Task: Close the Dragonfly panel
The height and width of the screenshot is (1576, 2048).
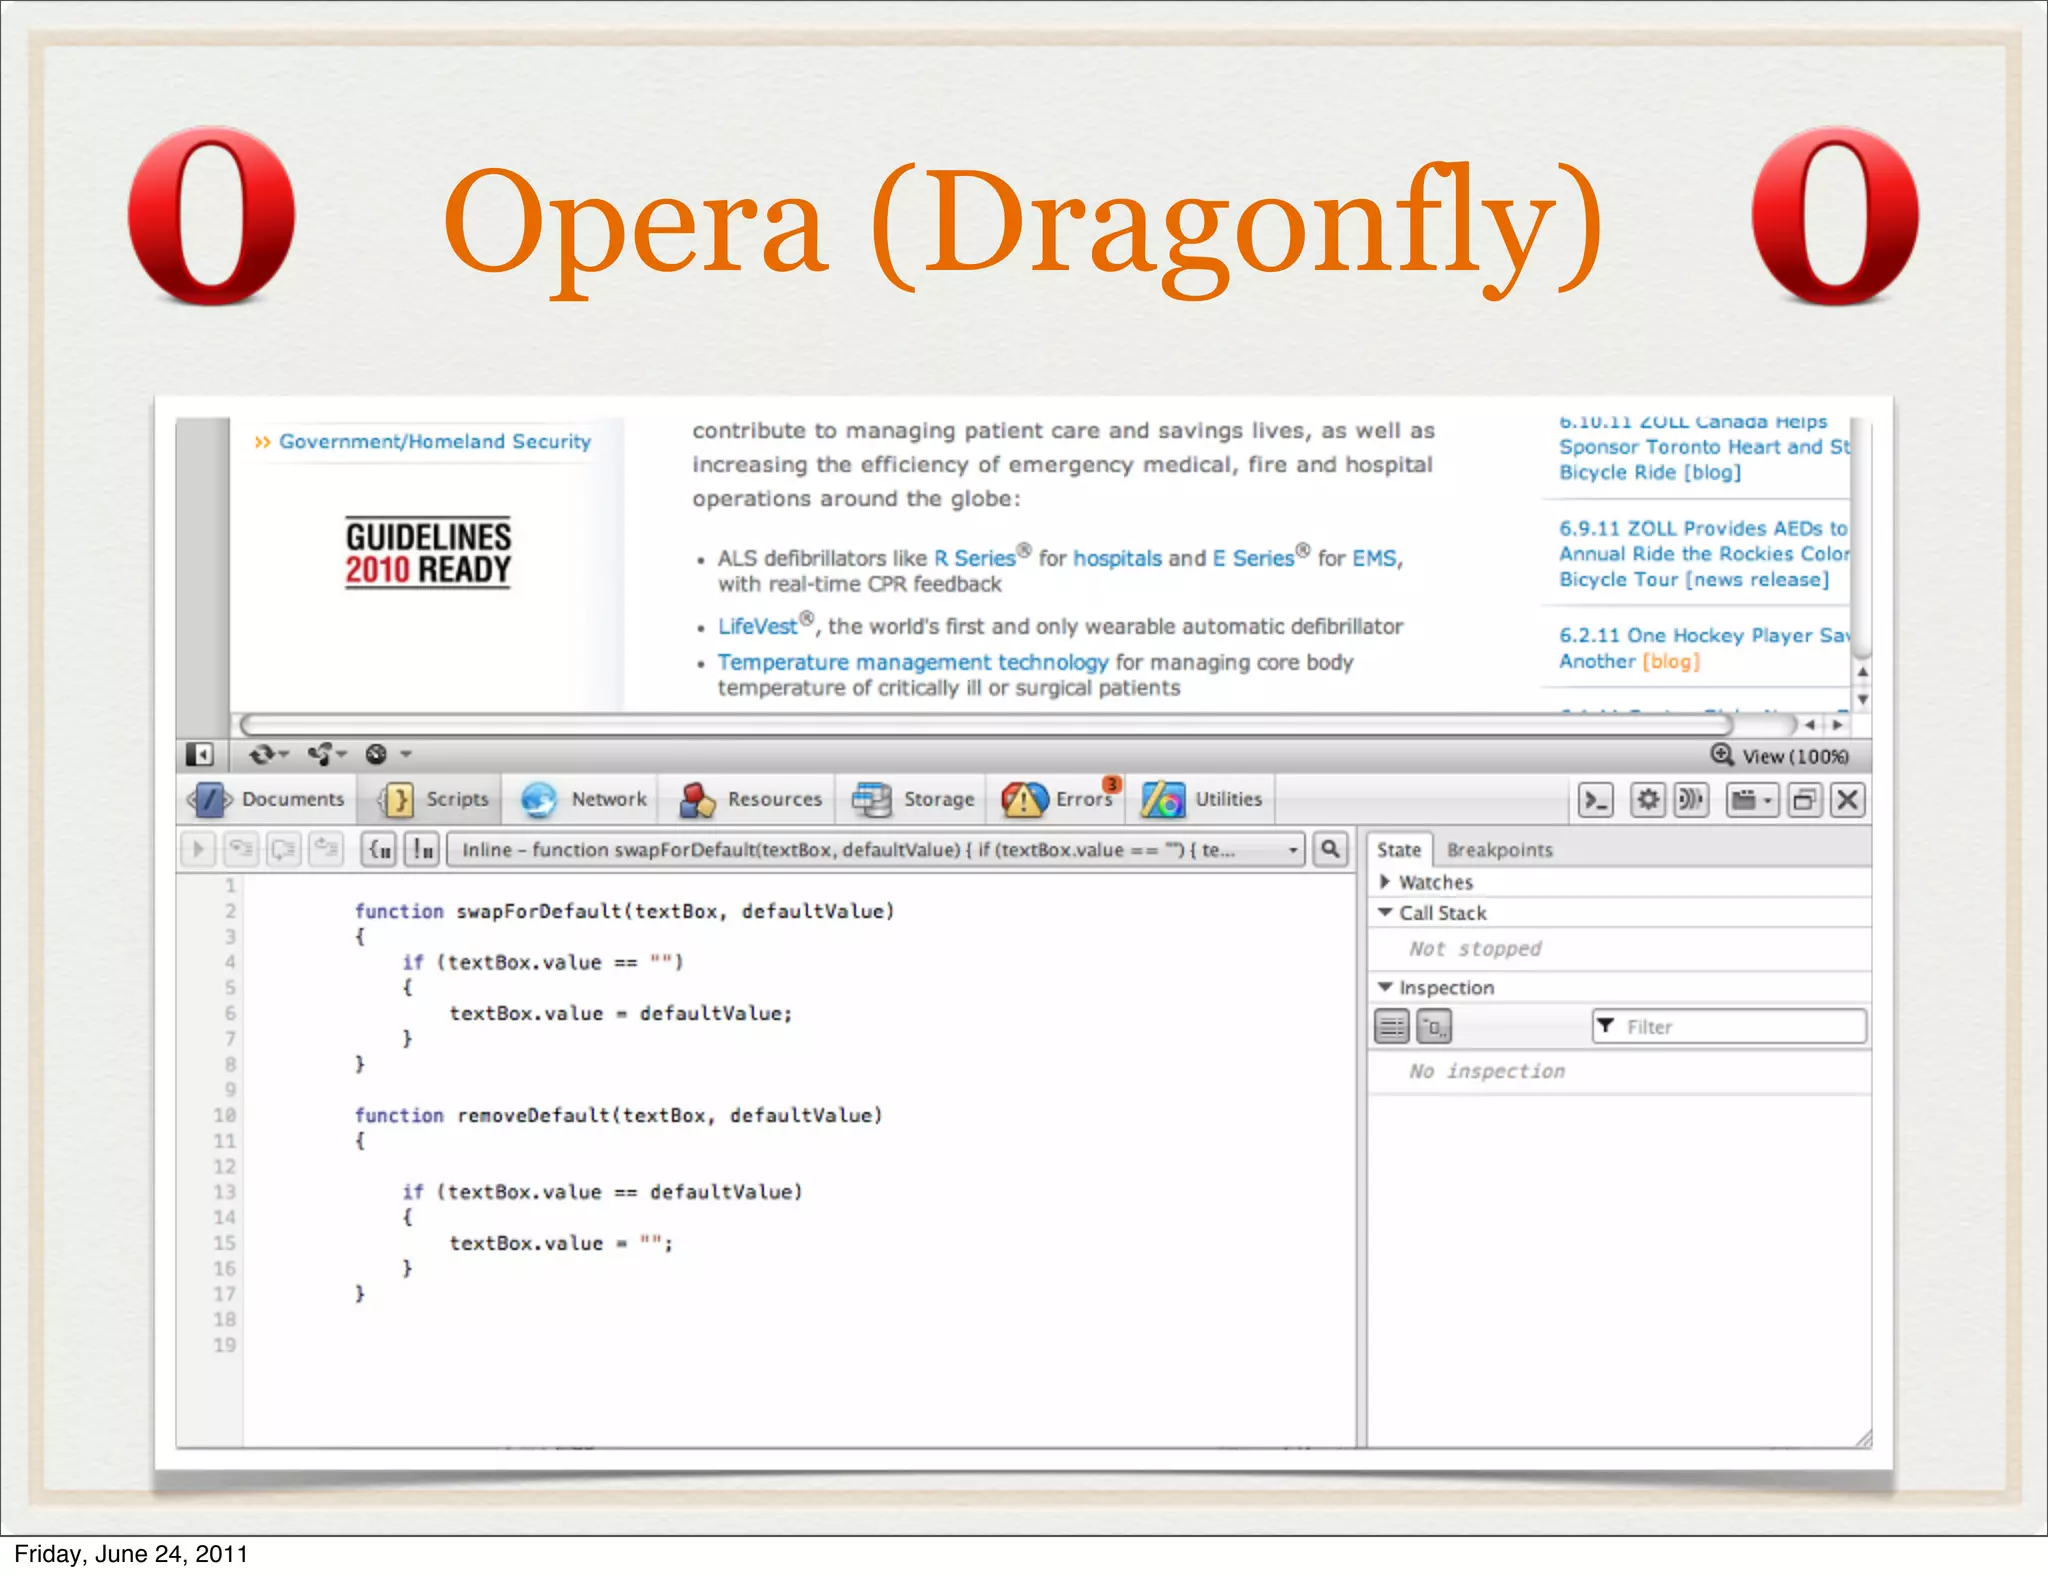Action: [1848, 800]
